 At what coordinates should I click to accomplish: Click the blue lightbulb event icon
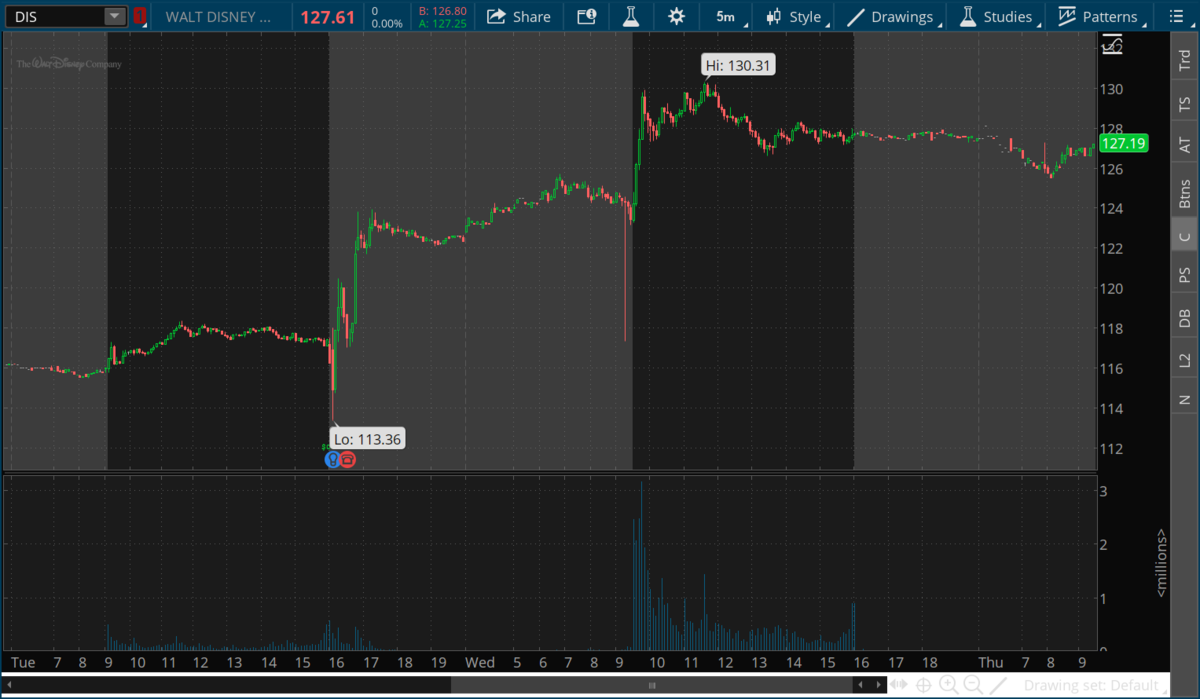(332, 460)
